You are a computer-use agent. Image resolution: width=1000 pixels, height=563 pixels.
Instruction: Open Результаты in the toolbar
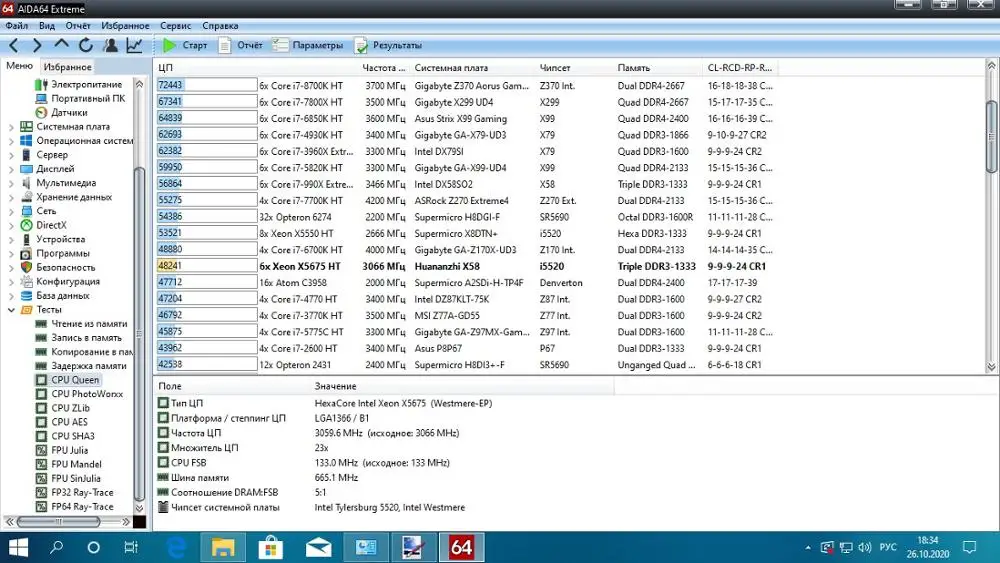click(388, 45)
